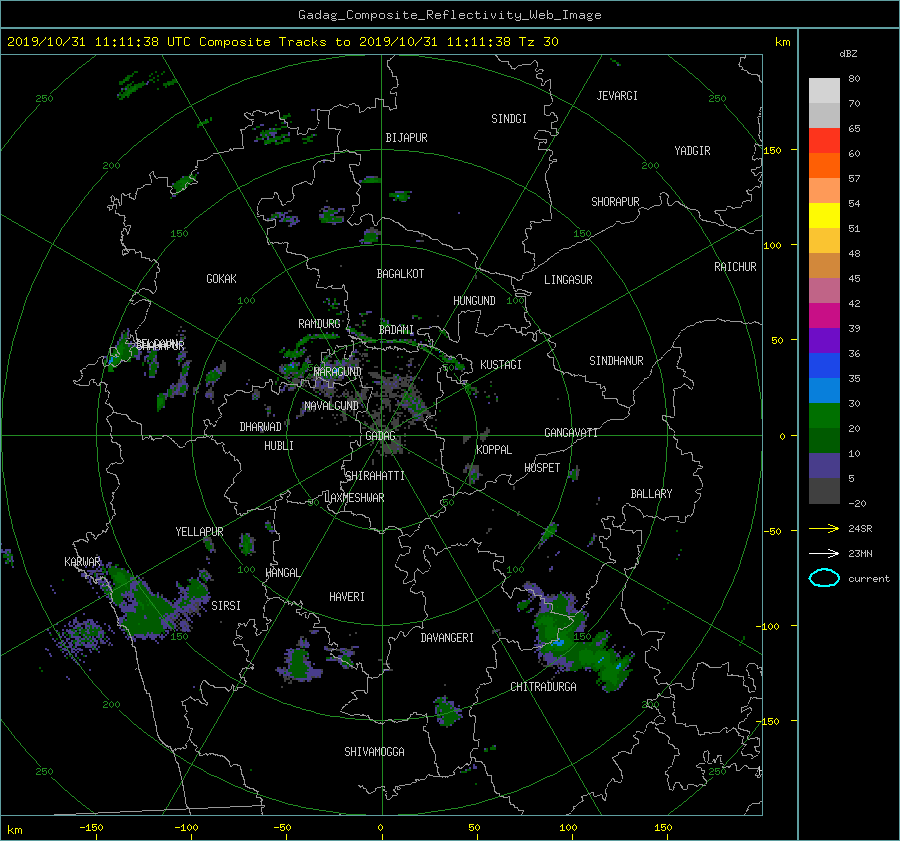The height and width of the screenshot is (841, 900).
Task: Click the SIRSI city label
Action: 226,606
